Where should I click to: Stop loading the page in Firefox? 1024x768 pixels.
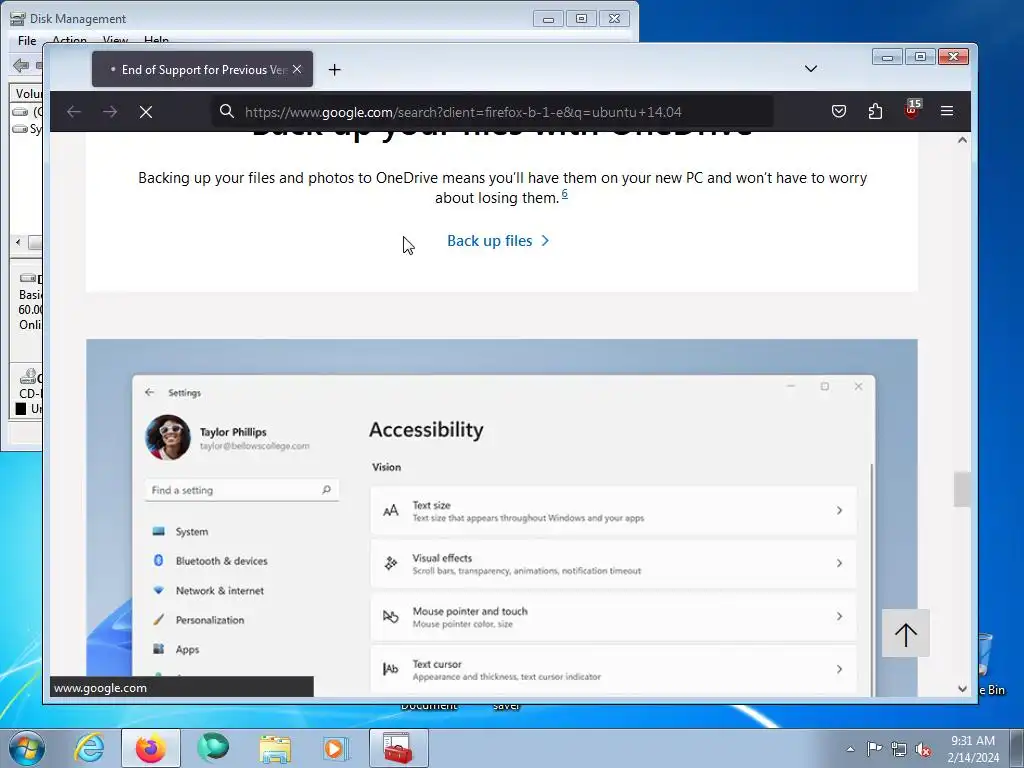coord(146,112)
